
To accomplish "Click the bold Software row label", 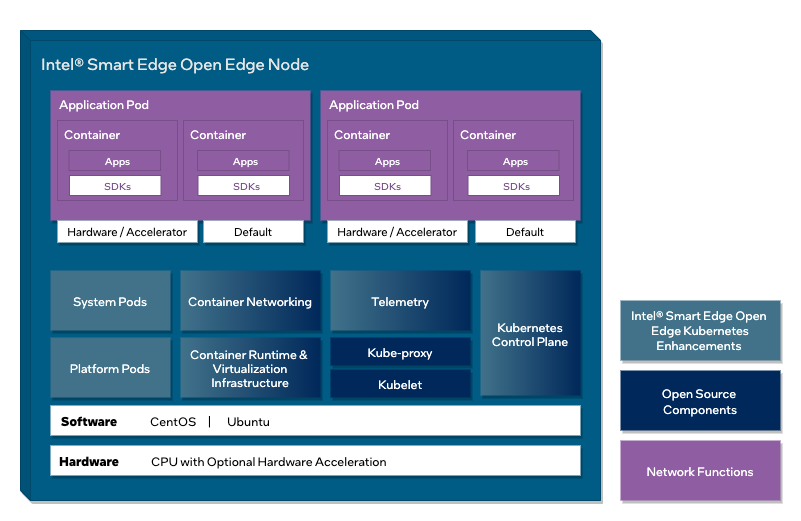I will point(88,422).
